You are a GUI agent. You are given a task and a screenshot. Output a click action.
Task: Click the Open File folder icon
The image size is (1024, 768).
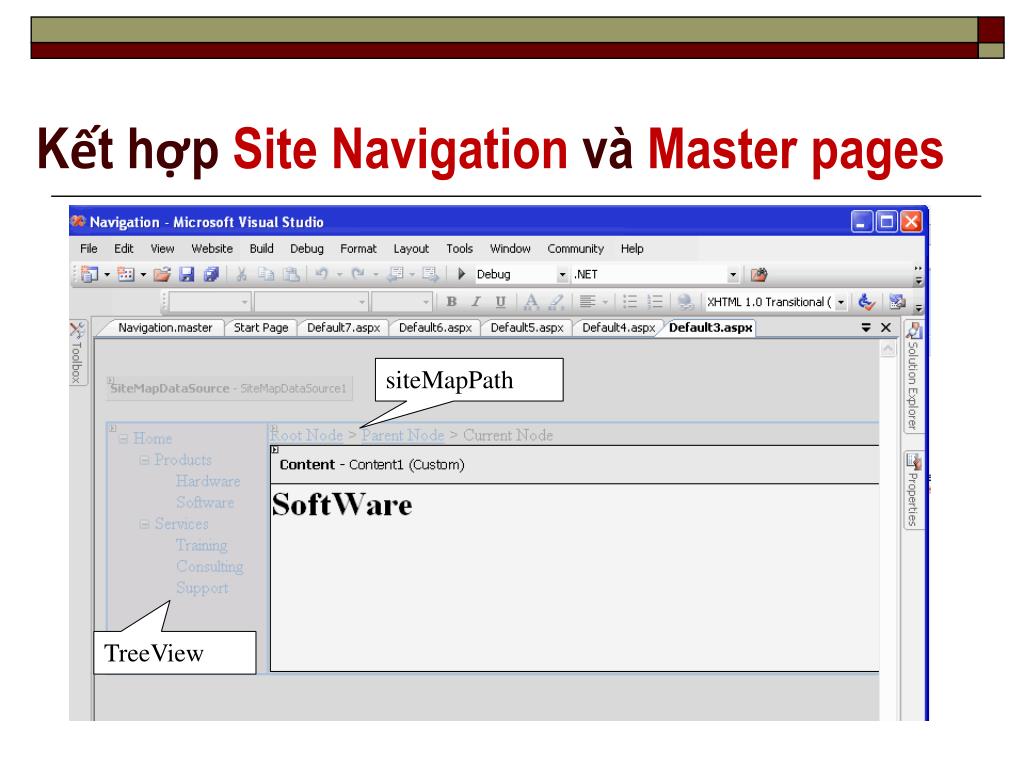pyautogui.click(x=162, y=274)
